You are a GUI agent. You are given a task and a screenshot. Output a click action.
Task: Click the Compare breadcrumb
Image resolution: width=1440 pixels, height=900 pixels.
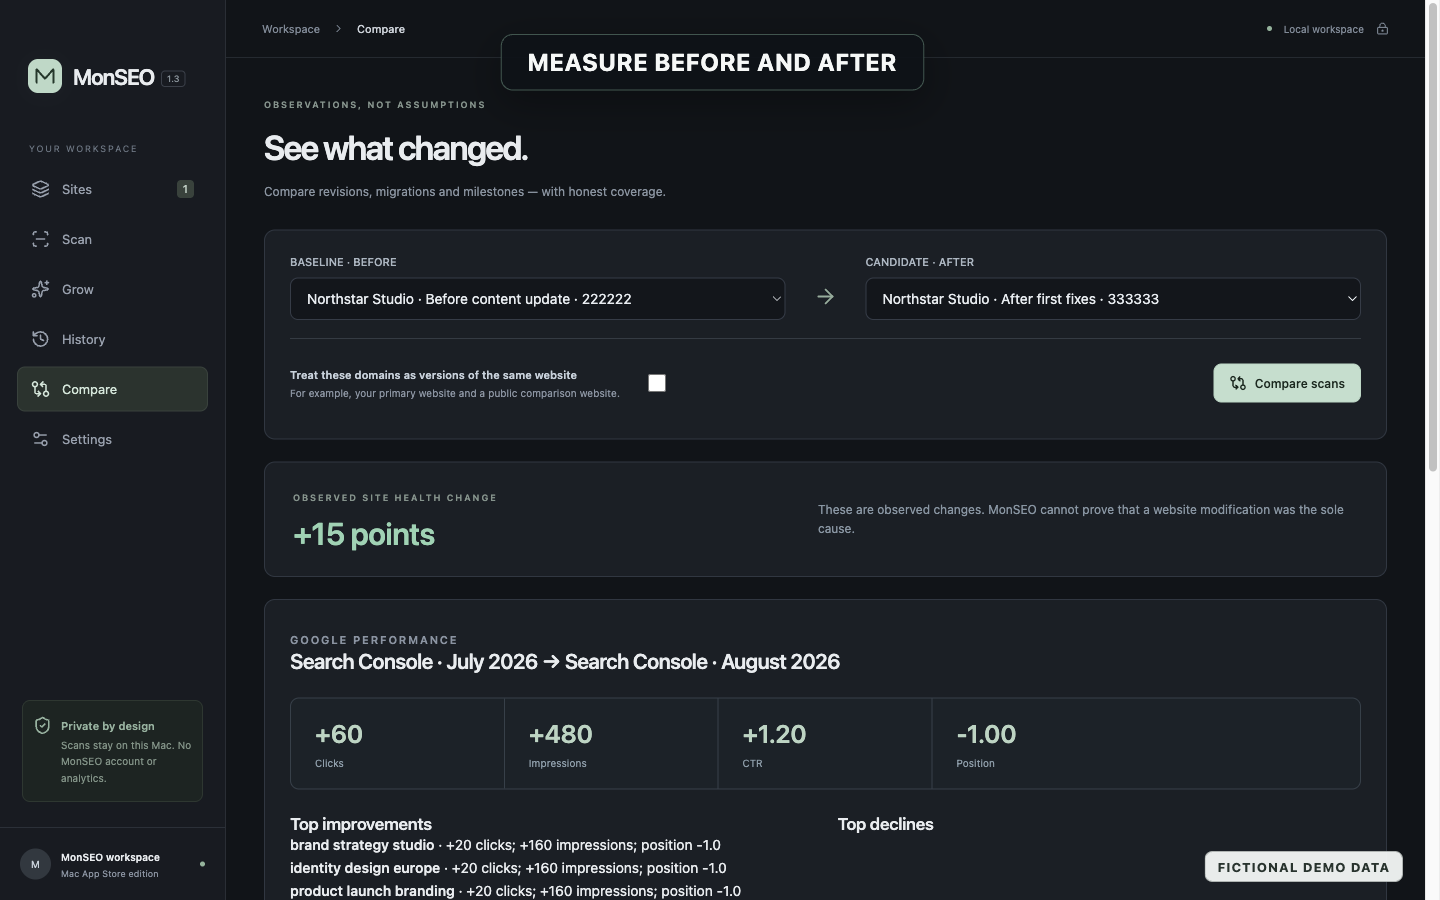381,29
